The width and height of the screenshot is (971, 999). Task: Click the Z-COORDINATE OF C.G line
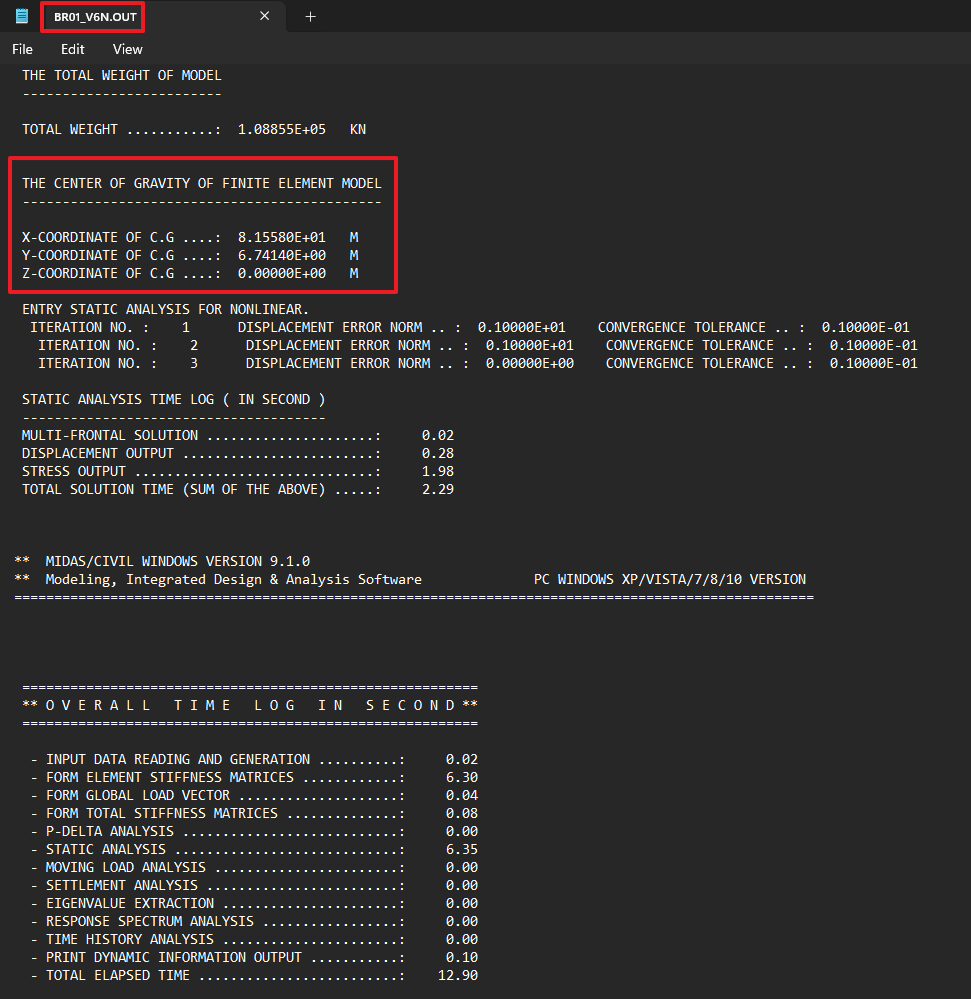point(120,273)
